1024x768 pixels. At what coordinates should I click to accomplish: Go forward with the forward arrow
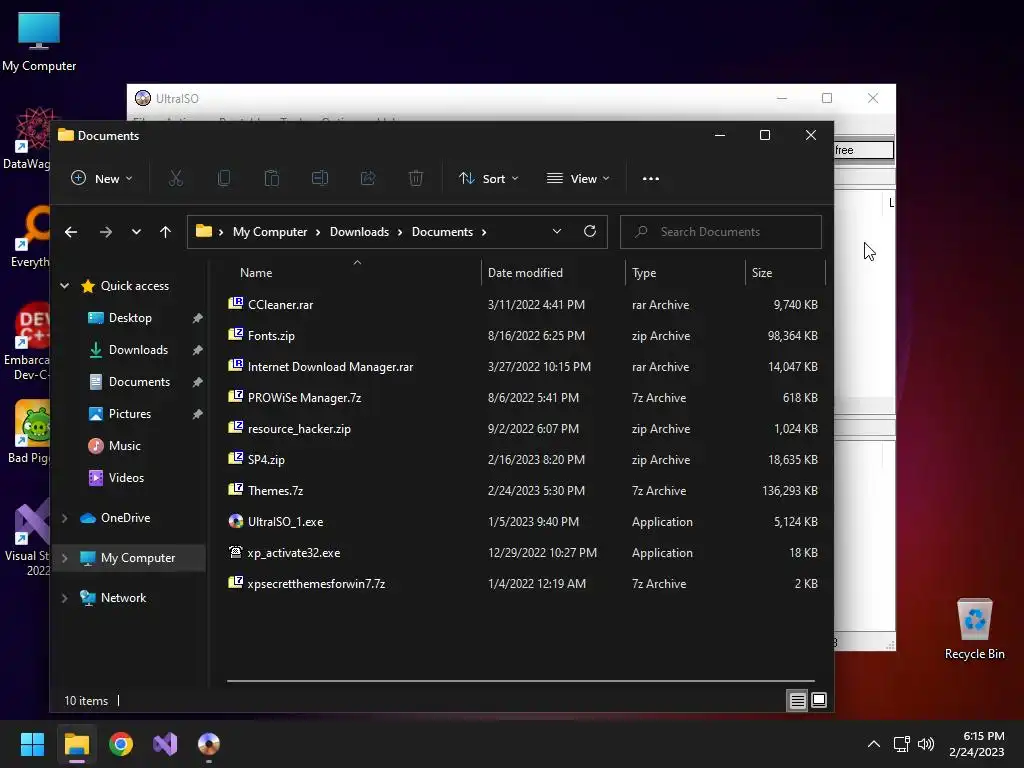[106, 232]
